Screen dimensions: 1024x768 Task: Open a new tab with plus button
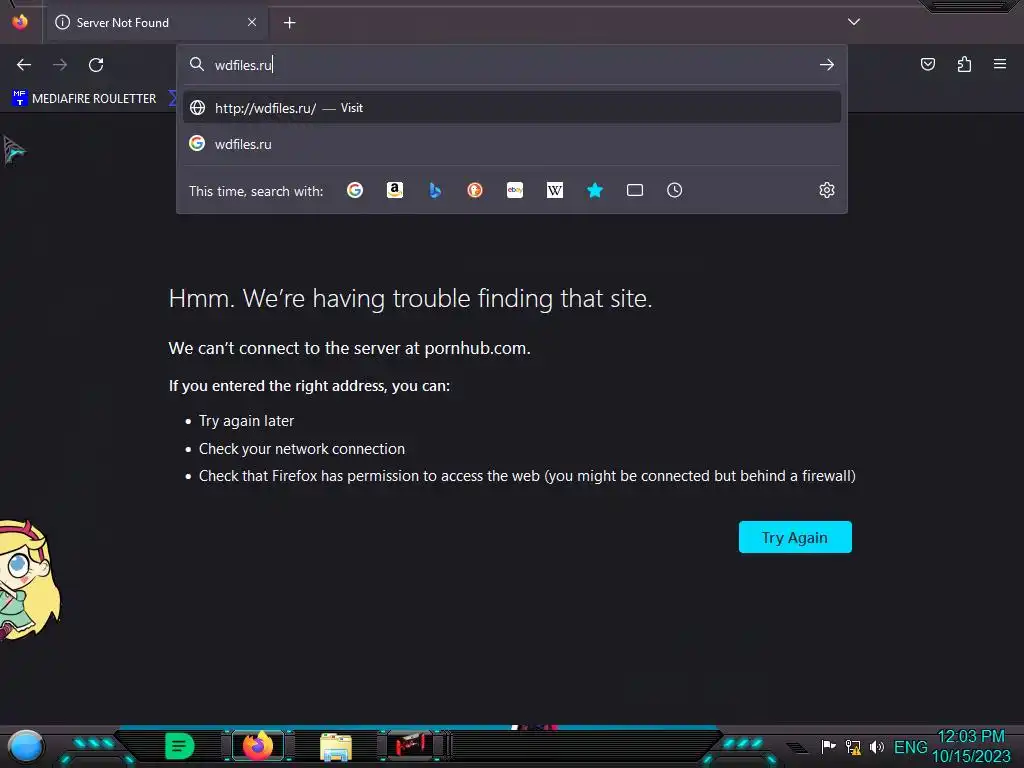coord(289,23)
